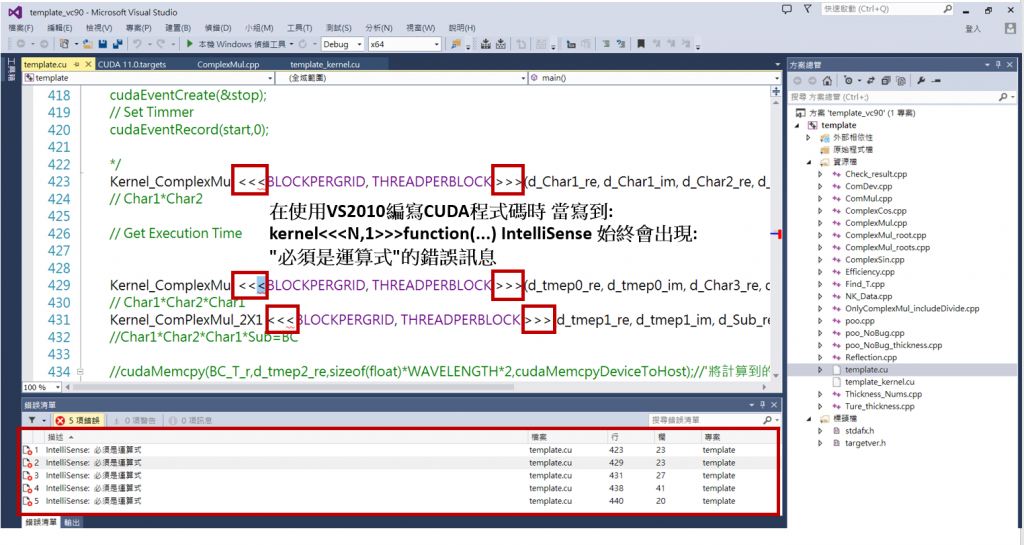Open the 編輯(E) menu

pos(59,28)
